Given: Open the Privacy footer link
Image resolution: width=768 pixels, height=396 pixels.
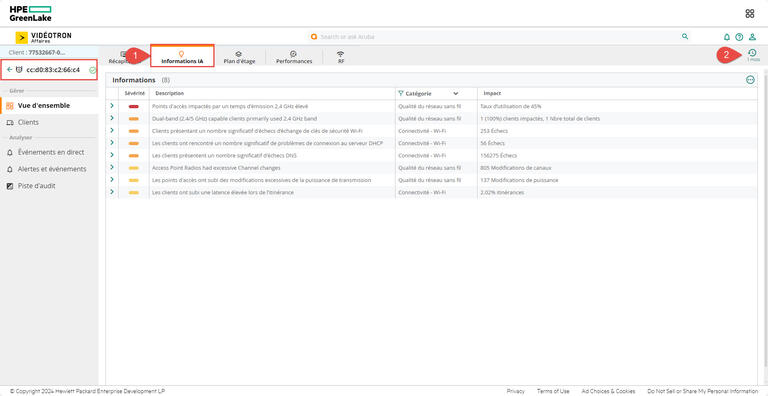Looking at the screenshot, I should coord(515,391).
